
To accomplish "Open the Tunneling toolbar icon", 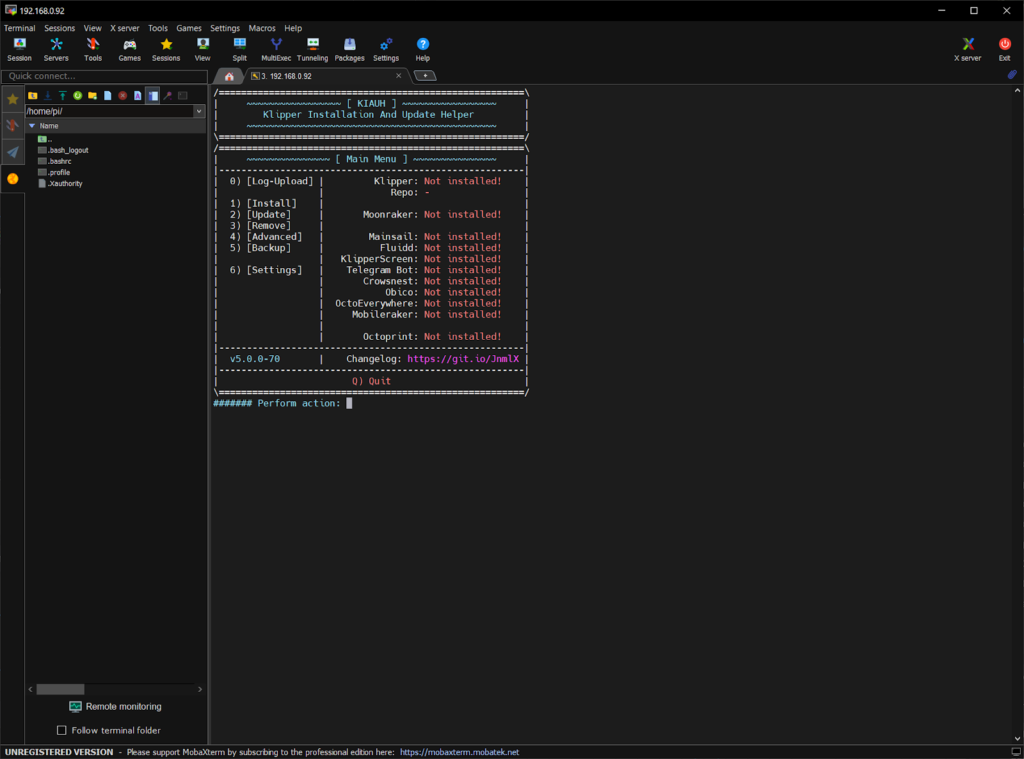I will 313,49.
